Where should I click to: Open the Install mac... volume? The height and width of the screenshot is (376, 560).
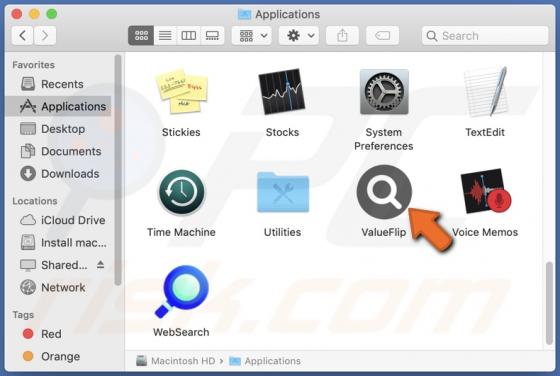tap(59, 243)
